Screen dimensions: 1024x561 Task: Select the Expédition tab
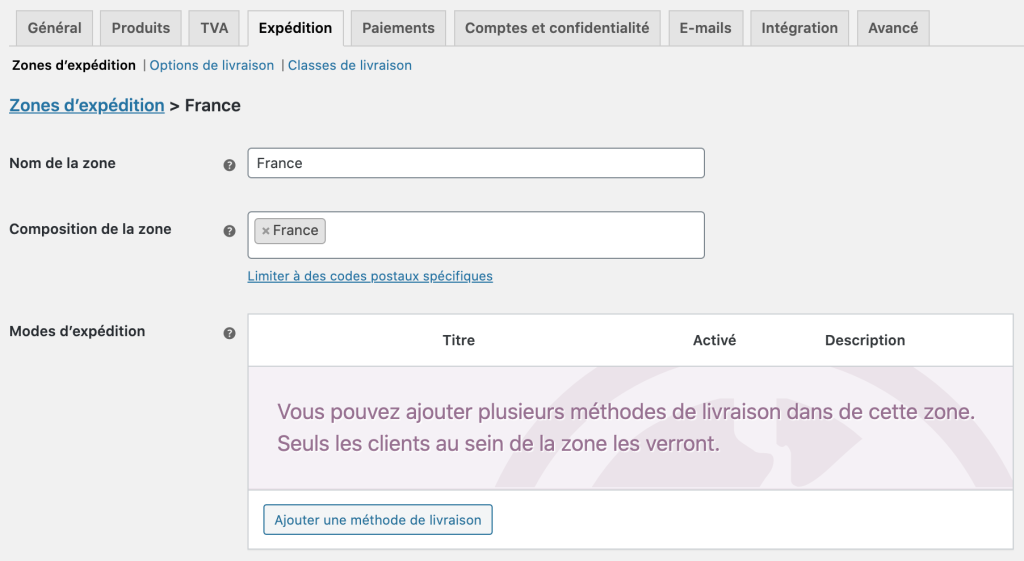pos(295,28)
